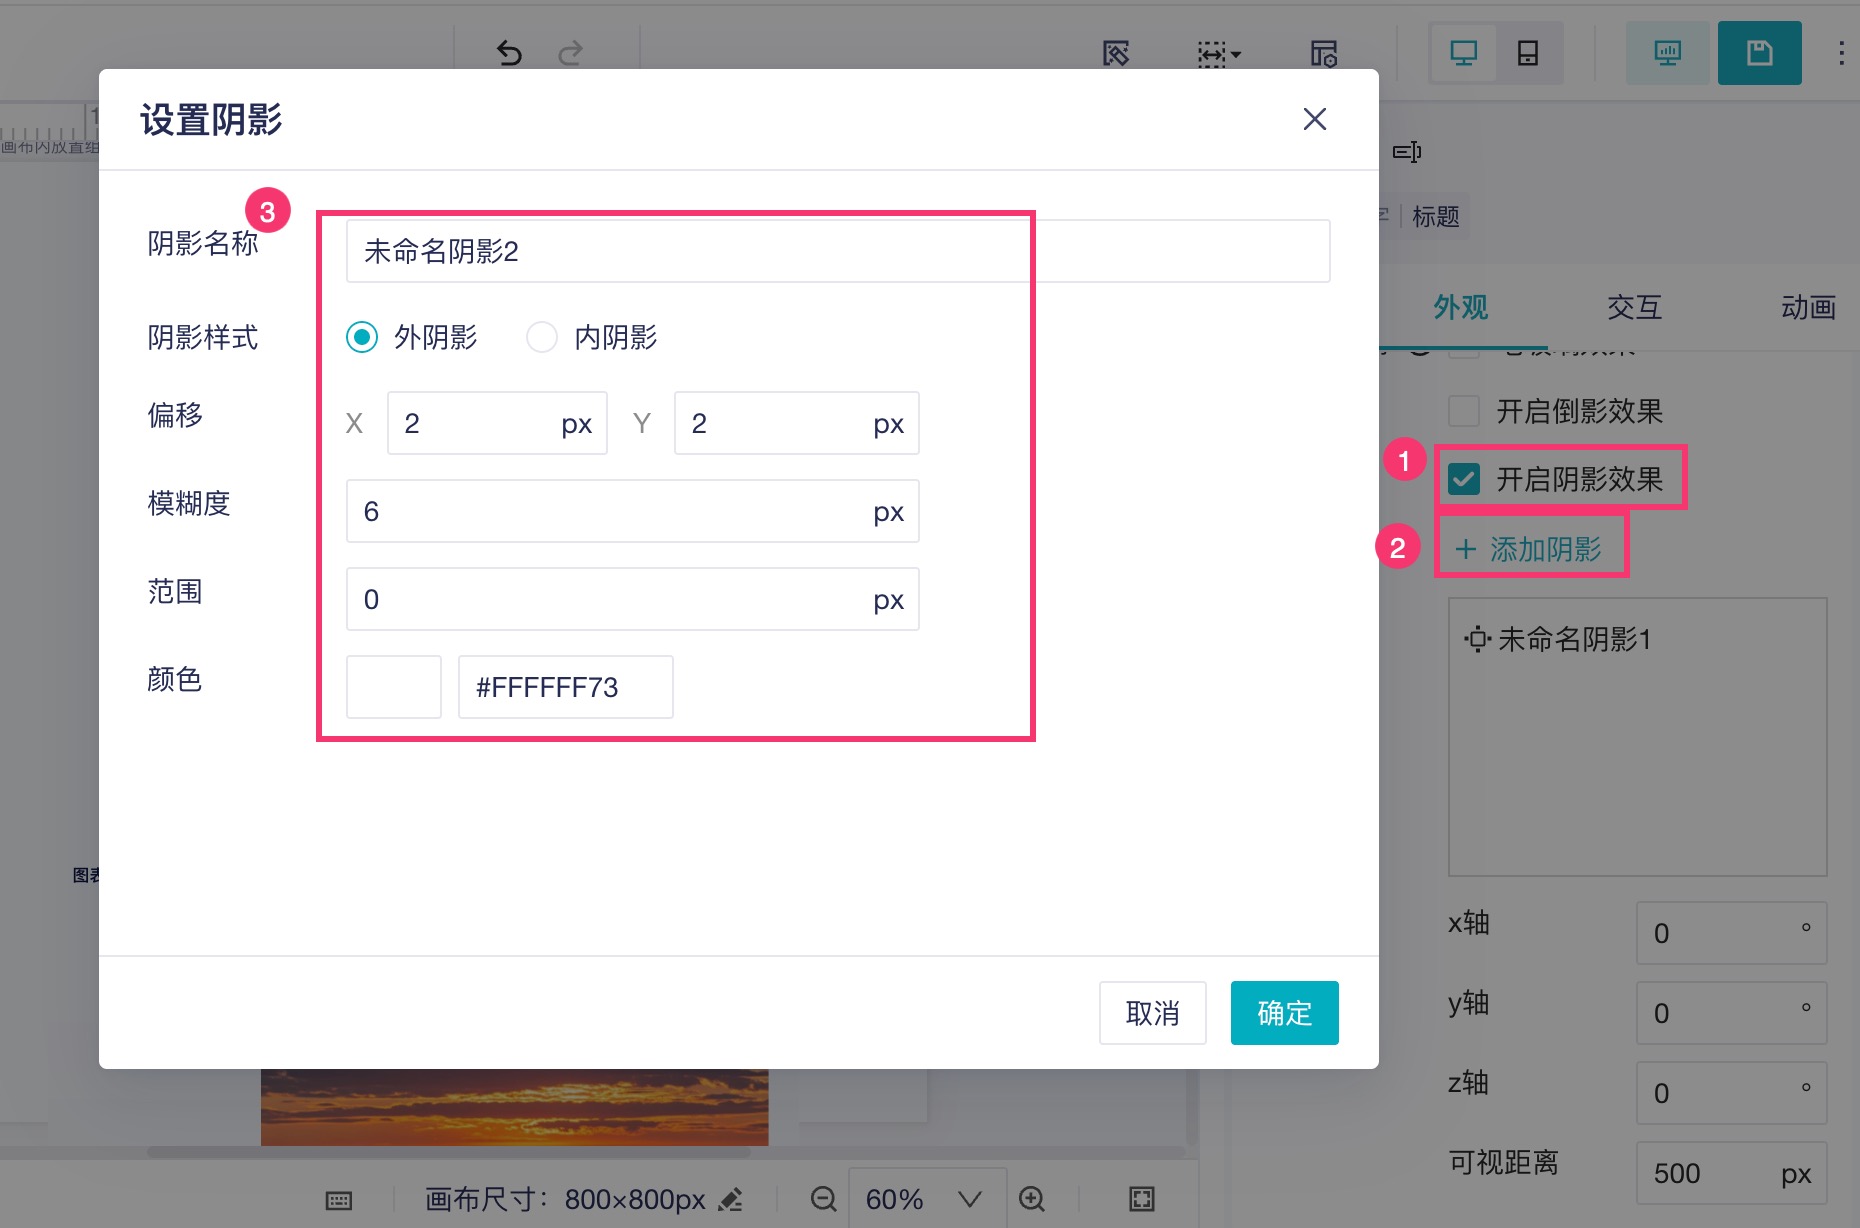
Task: Click the Y offset input field
Action: pyautogui.click(x=797, y=423)
